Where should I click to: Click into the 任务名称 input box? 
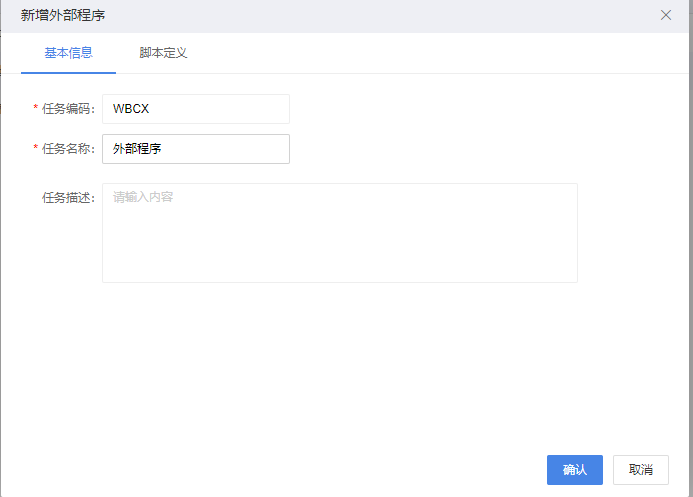pyautogui.click(x=196, y=149)
